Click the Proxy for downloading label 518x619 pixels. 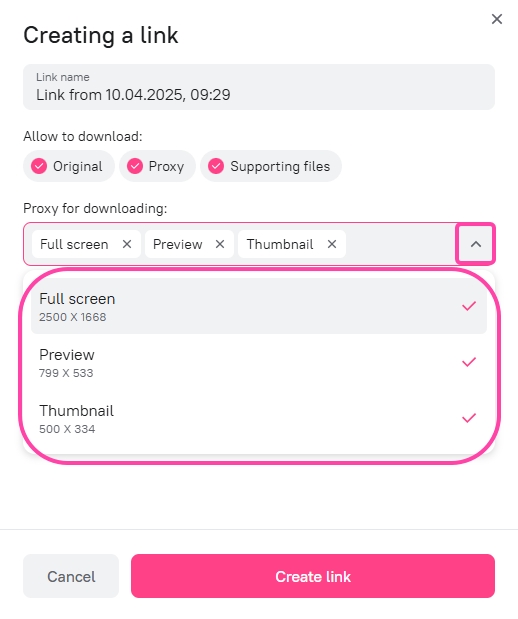[95, 208]
